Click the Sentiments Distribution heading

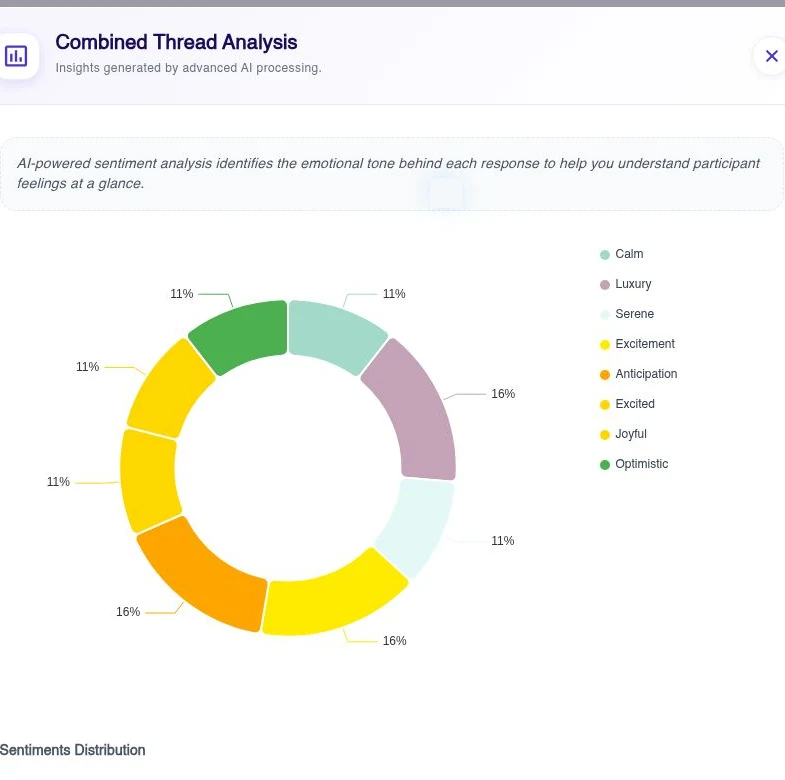[73, 750]
